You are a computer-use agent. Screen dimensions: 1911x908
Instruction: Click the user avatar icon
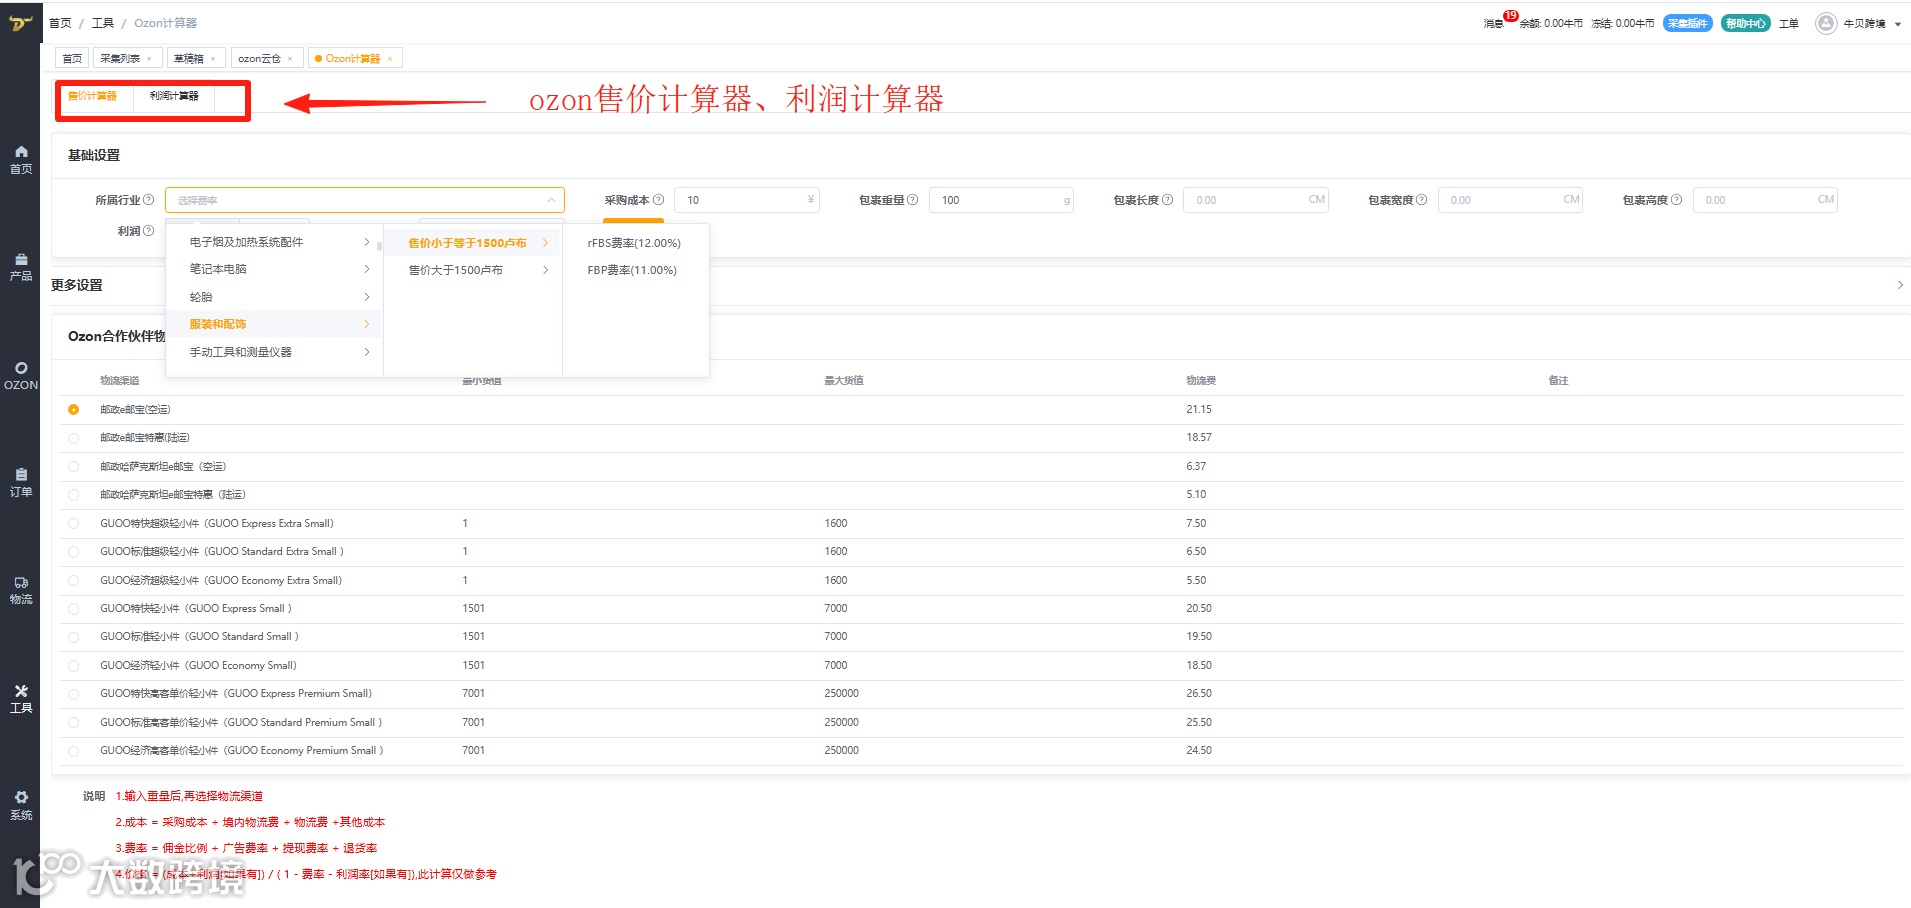pos(1826,23)
